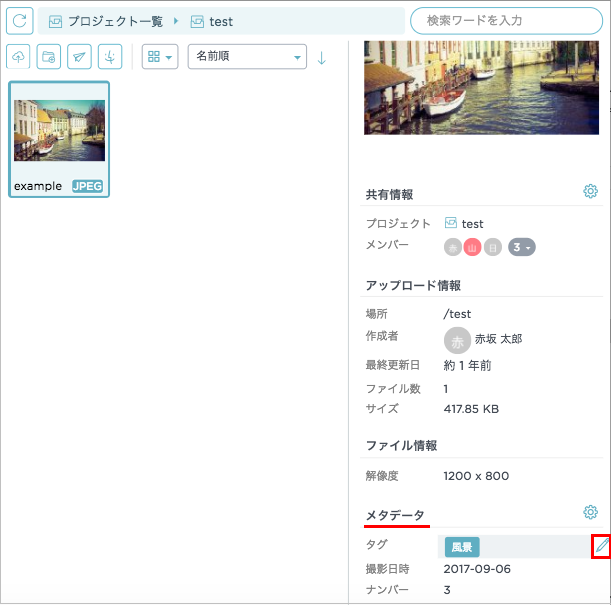The image size is (611, 605).
Task: Click the download arrow toolbar icon
Action: pos(110,56)
